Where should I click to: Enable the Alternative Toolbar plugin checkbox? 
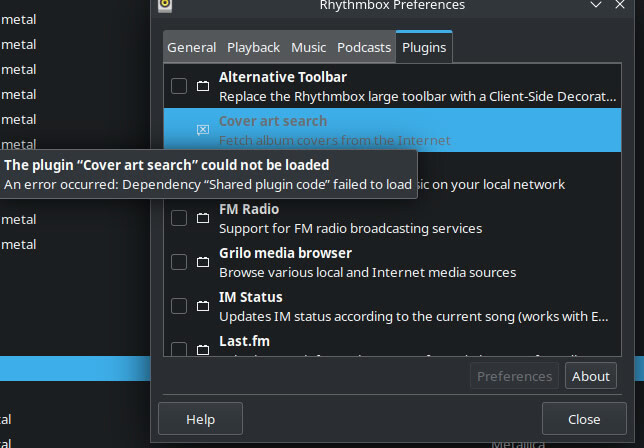178,86
